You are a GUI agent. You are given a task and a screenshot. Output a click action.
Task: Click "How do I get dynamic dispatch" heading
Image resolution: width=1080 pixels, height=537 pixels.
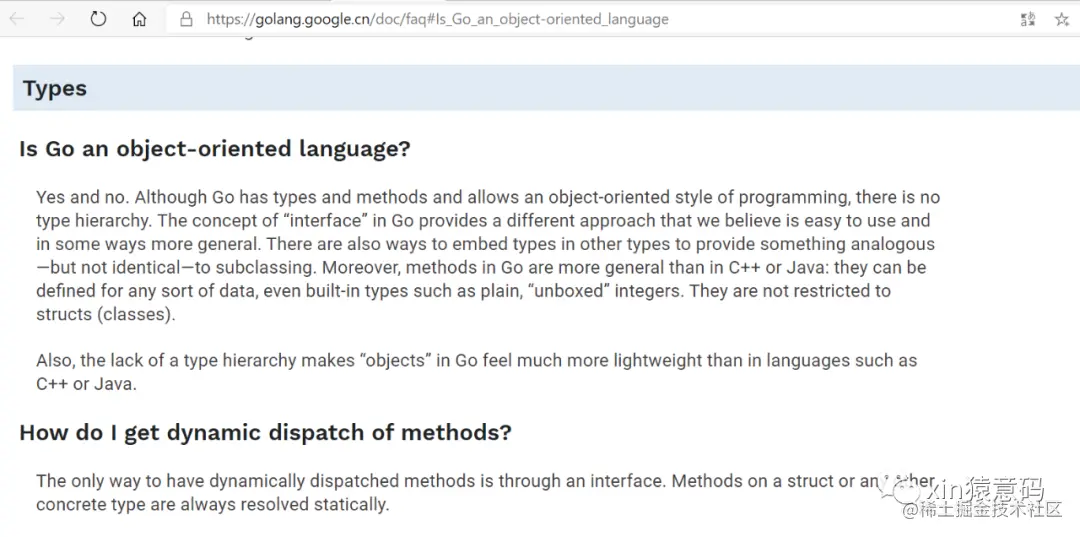click(265, 432)
